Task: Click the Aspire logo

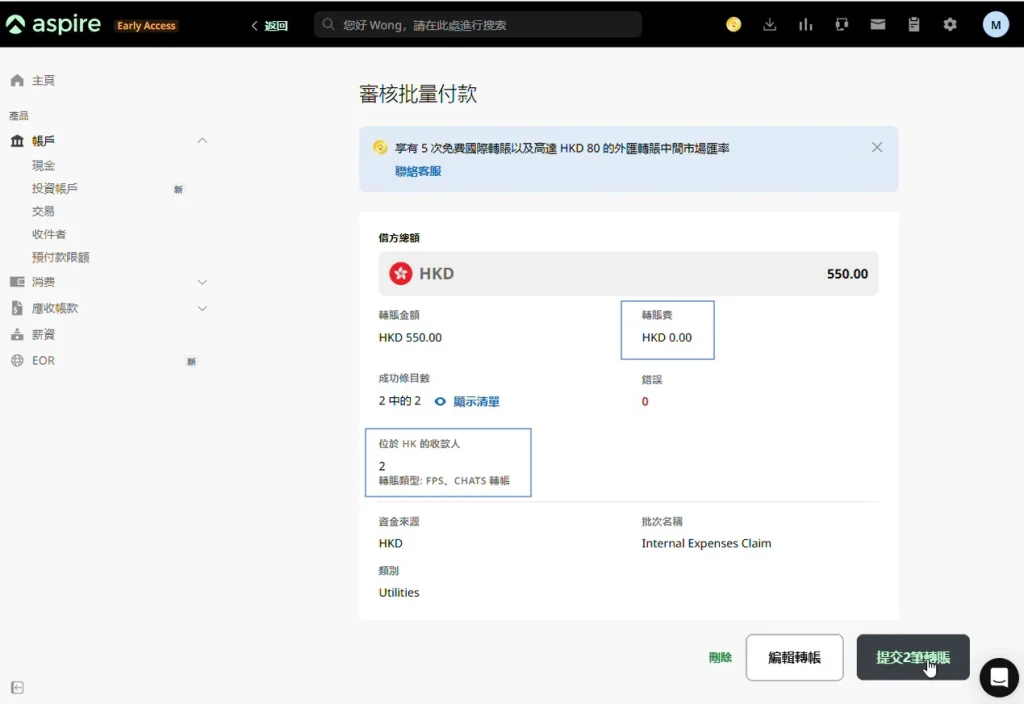Action: click(54, 25)
